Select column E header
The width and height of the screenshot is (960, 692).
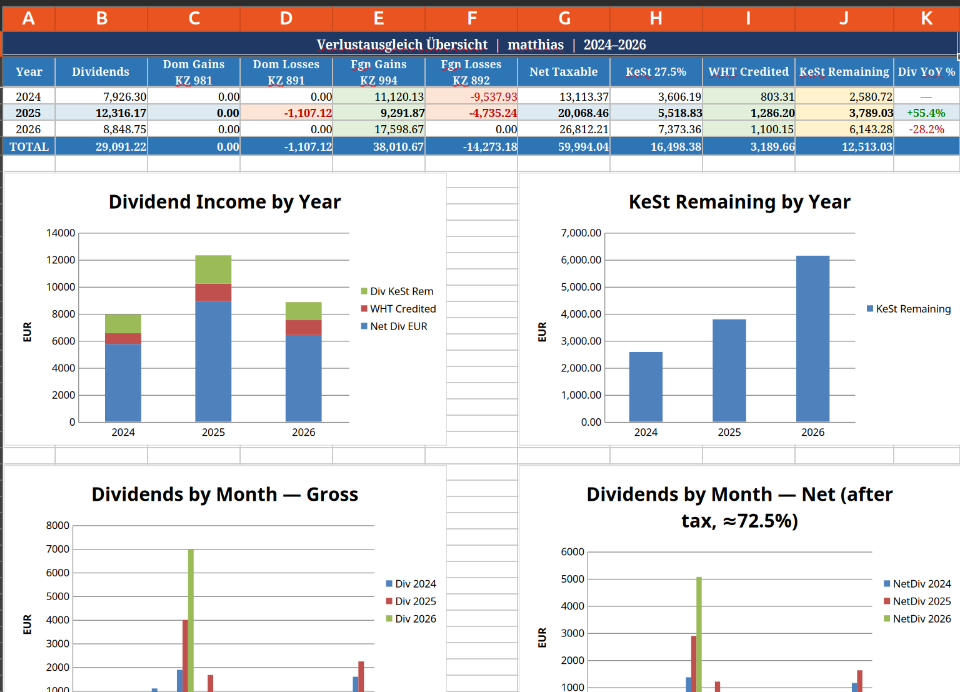tap(379, 18)
